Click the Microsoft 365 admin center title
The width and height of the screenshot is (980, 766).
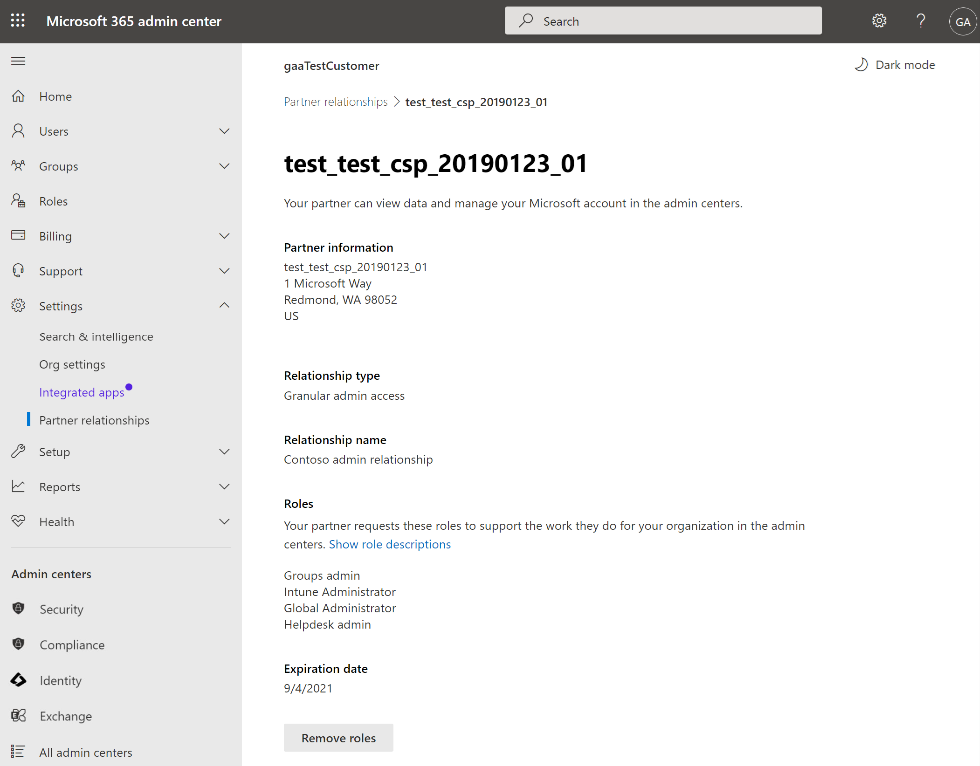133,21
